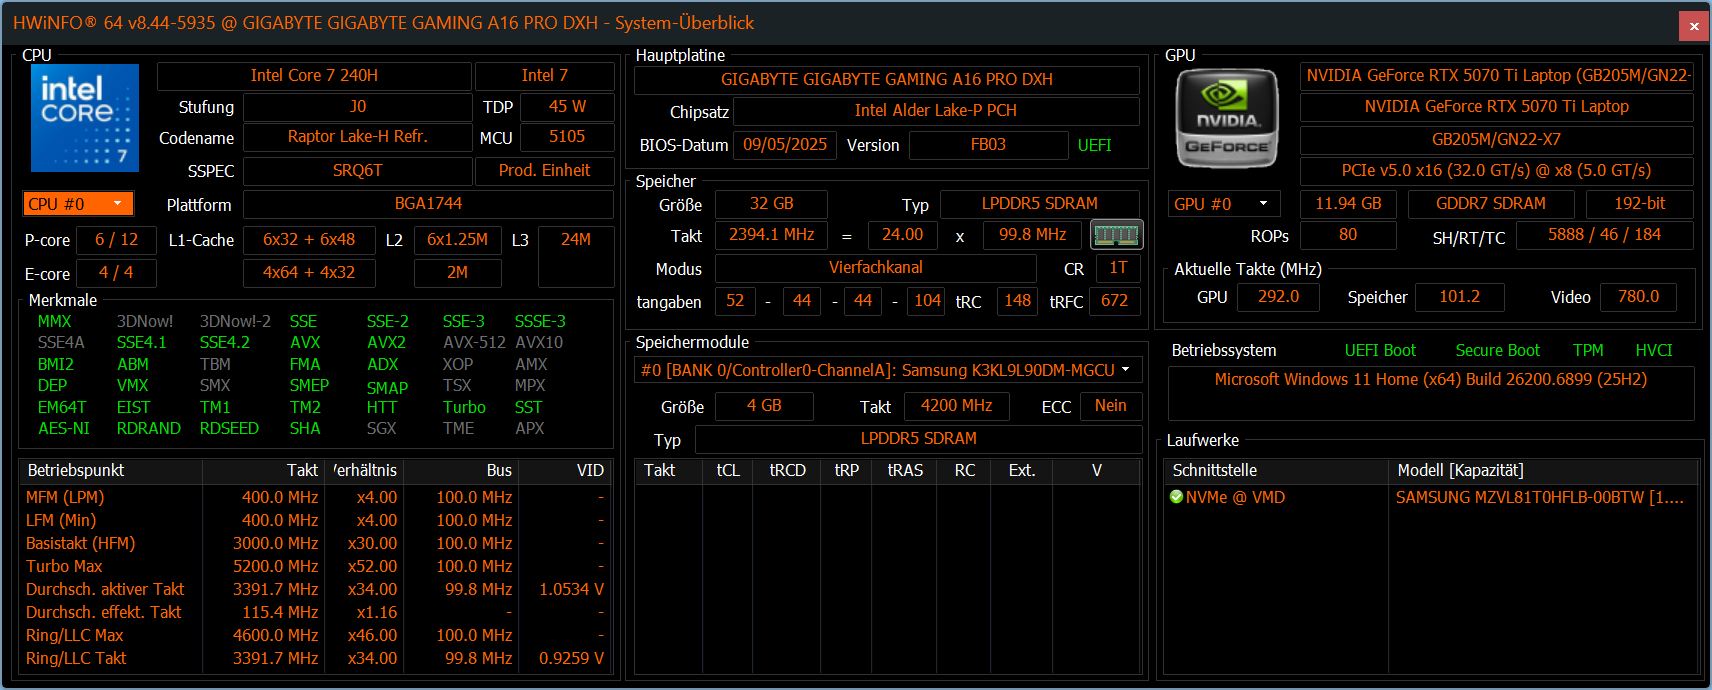Close the System-Überblick window
Image resolution: width=1712 pixels, height=690 pixels.
1694,26
